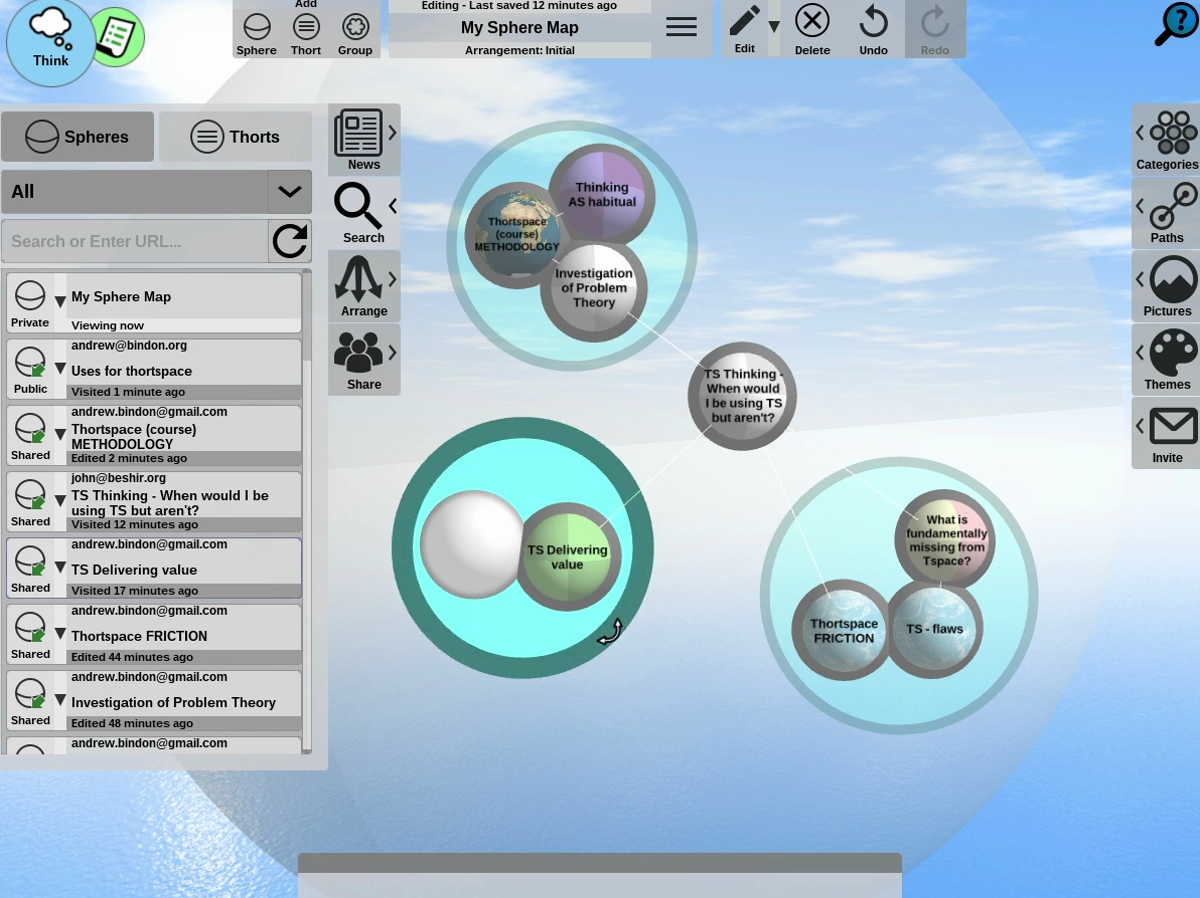Open the Invite envelope panel
Viewport: 1200px width, 898px height.
click(x=1166, y=432)
